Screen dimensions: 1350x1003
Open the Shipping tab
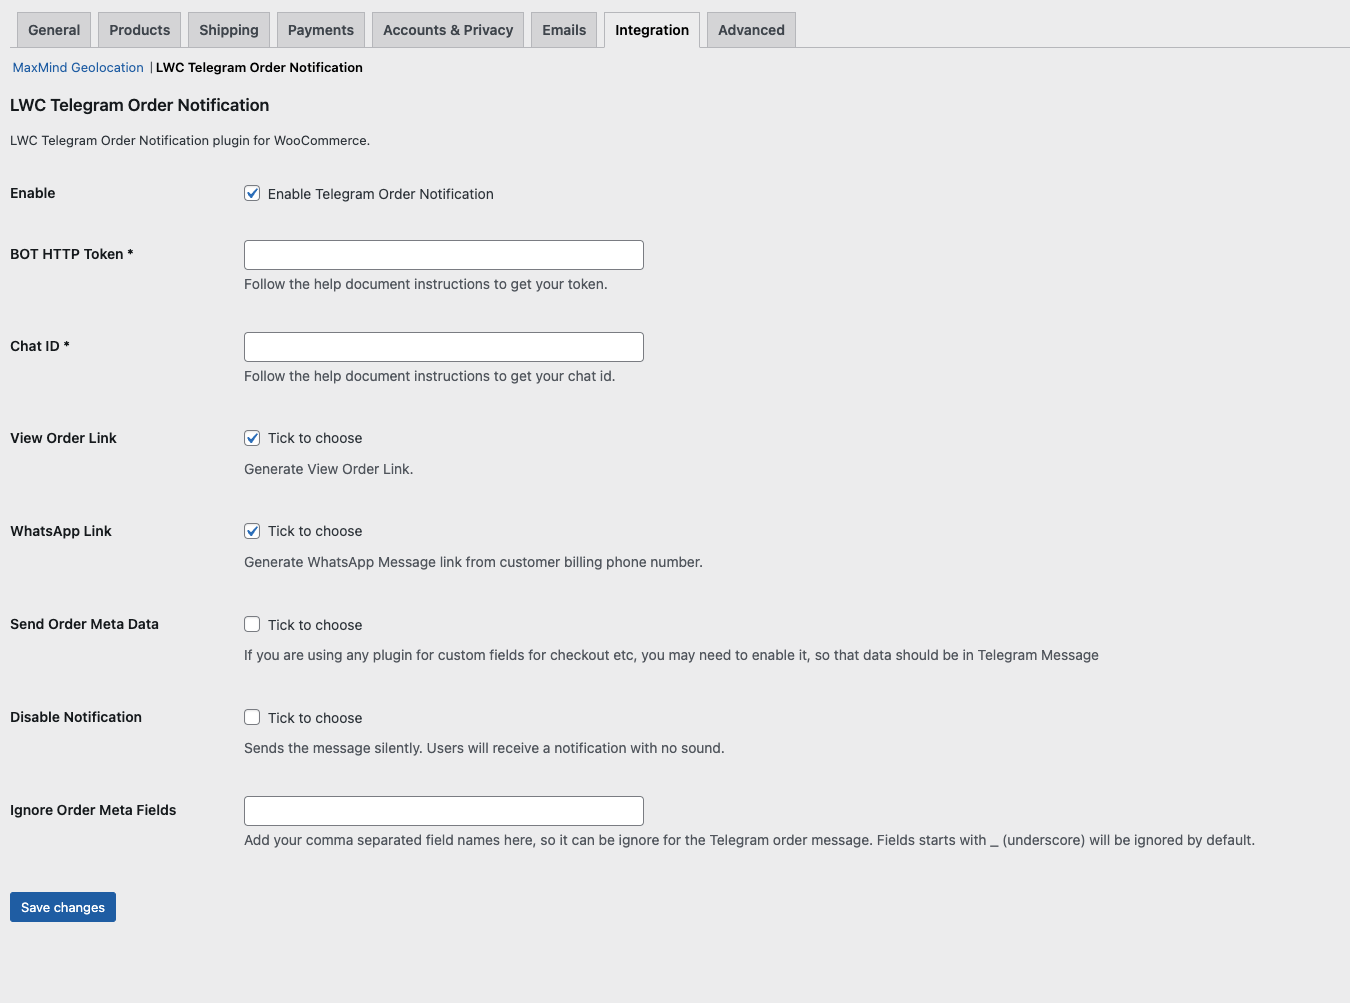(228, 30)
